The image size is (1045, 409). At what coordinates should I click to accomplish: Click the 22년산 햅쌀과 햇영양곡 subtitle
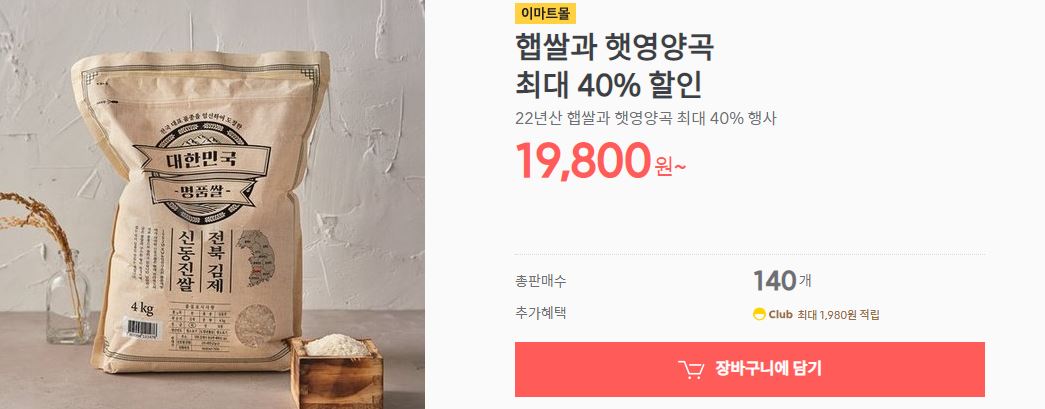pos(646,119)
